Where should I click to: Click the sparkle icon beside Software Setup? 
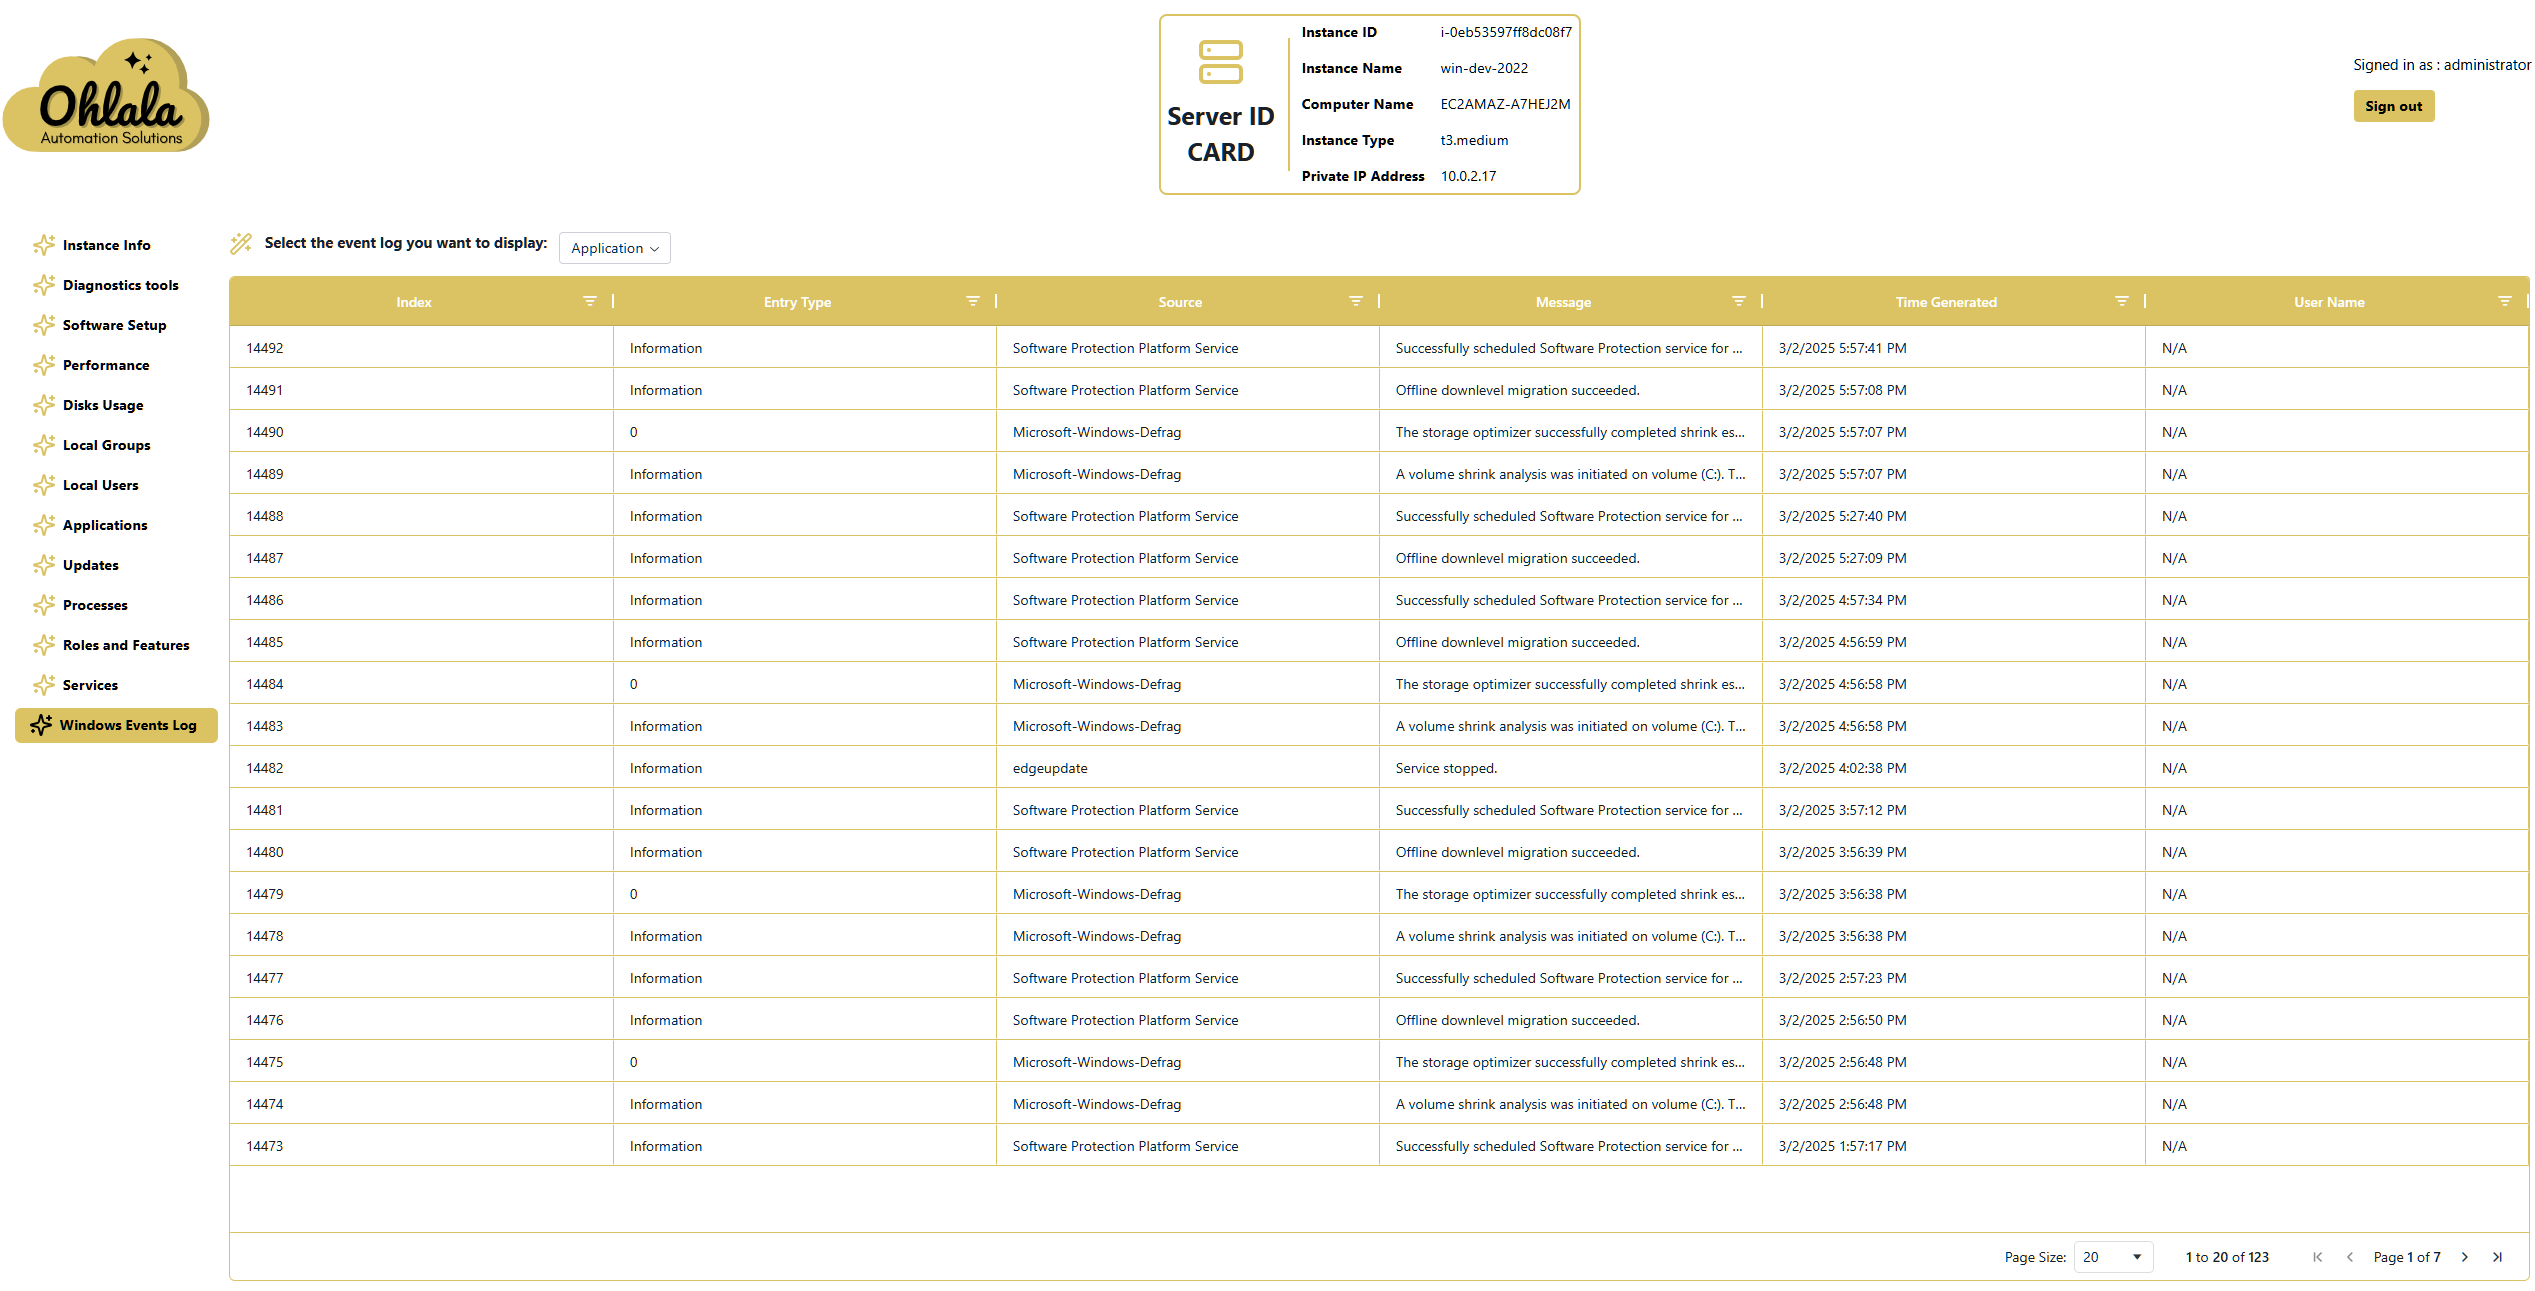coord(44,325)
